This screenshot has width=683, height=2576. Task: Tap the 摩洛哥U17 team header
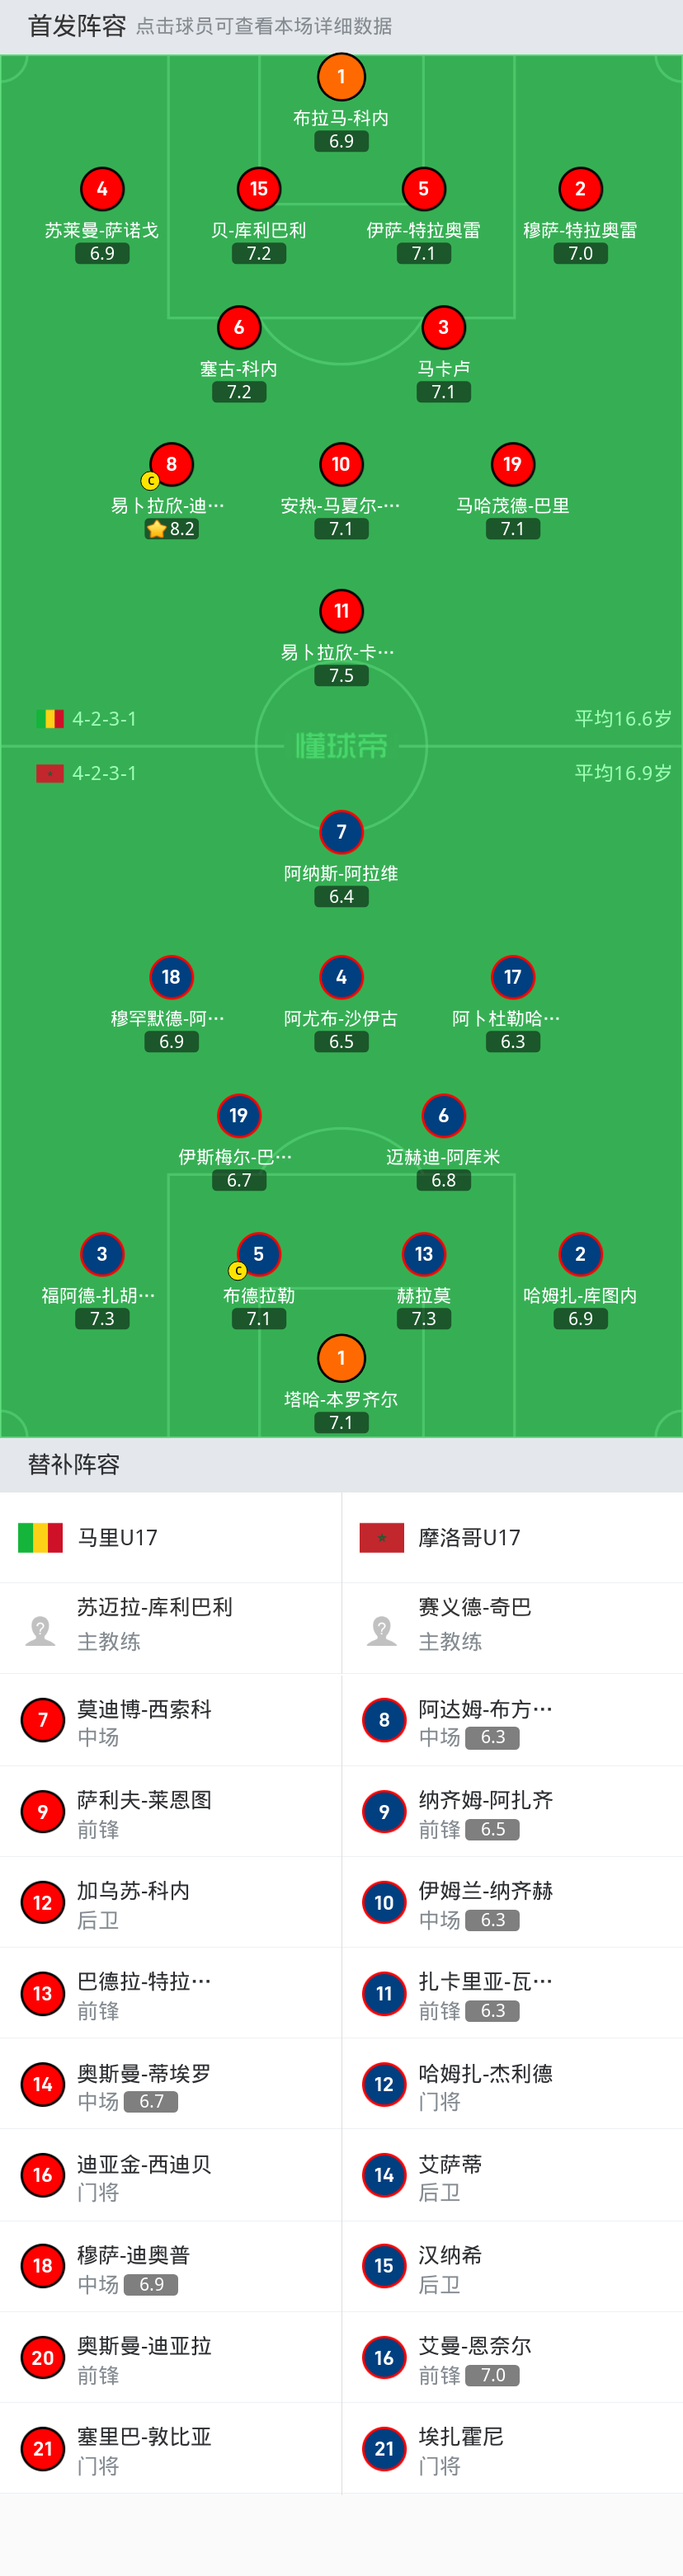[x=469, y=1537]
